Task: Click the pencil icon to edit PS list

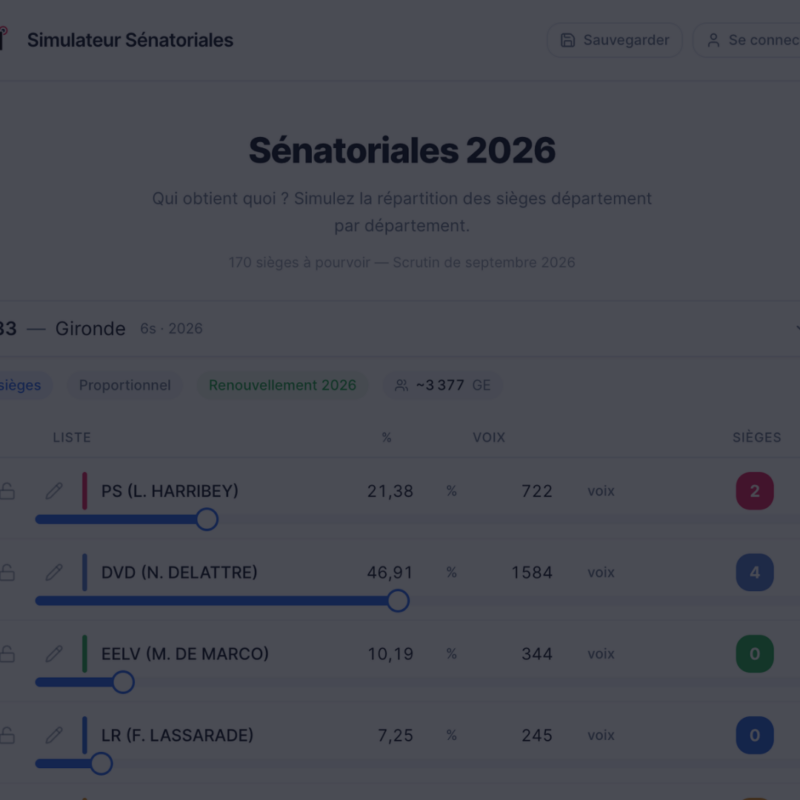Action: (x=55, y=491)
